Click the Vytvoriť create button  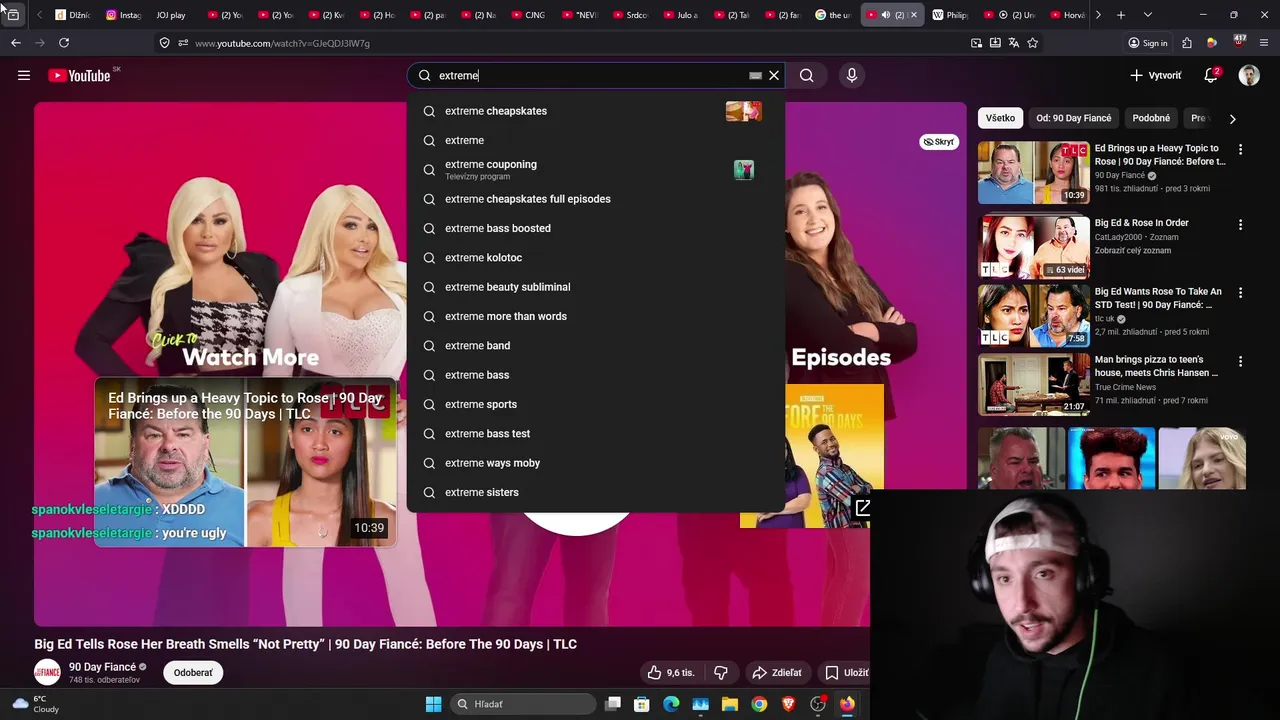pos(1156,75)
